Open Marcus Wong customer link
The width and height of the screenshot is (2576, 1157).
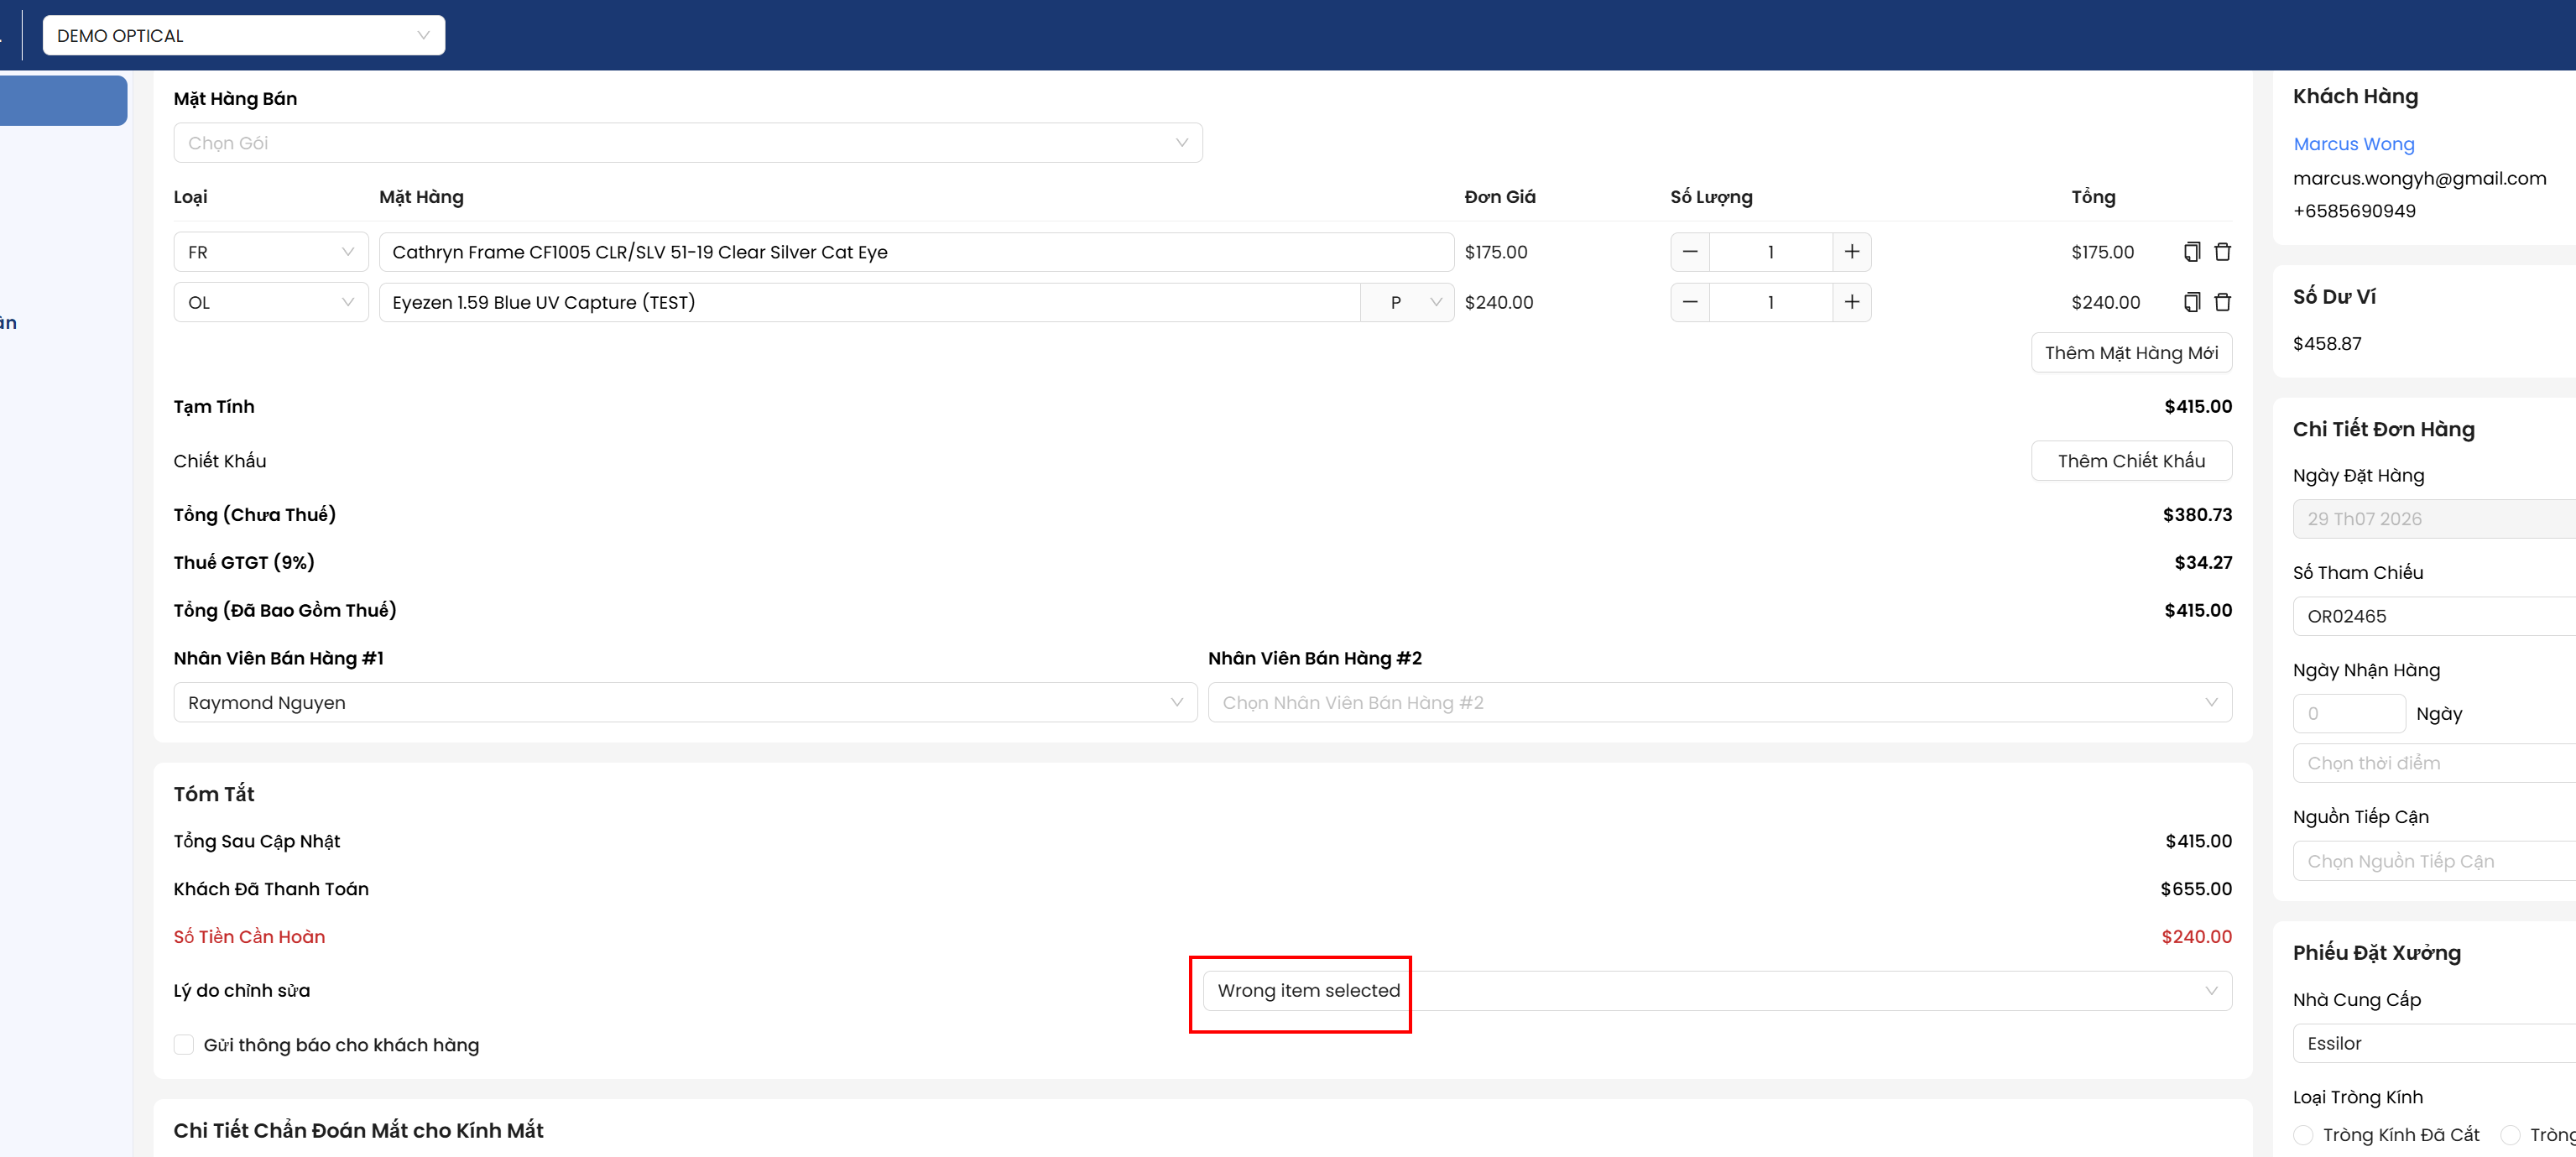click(x=2353, y=144)
